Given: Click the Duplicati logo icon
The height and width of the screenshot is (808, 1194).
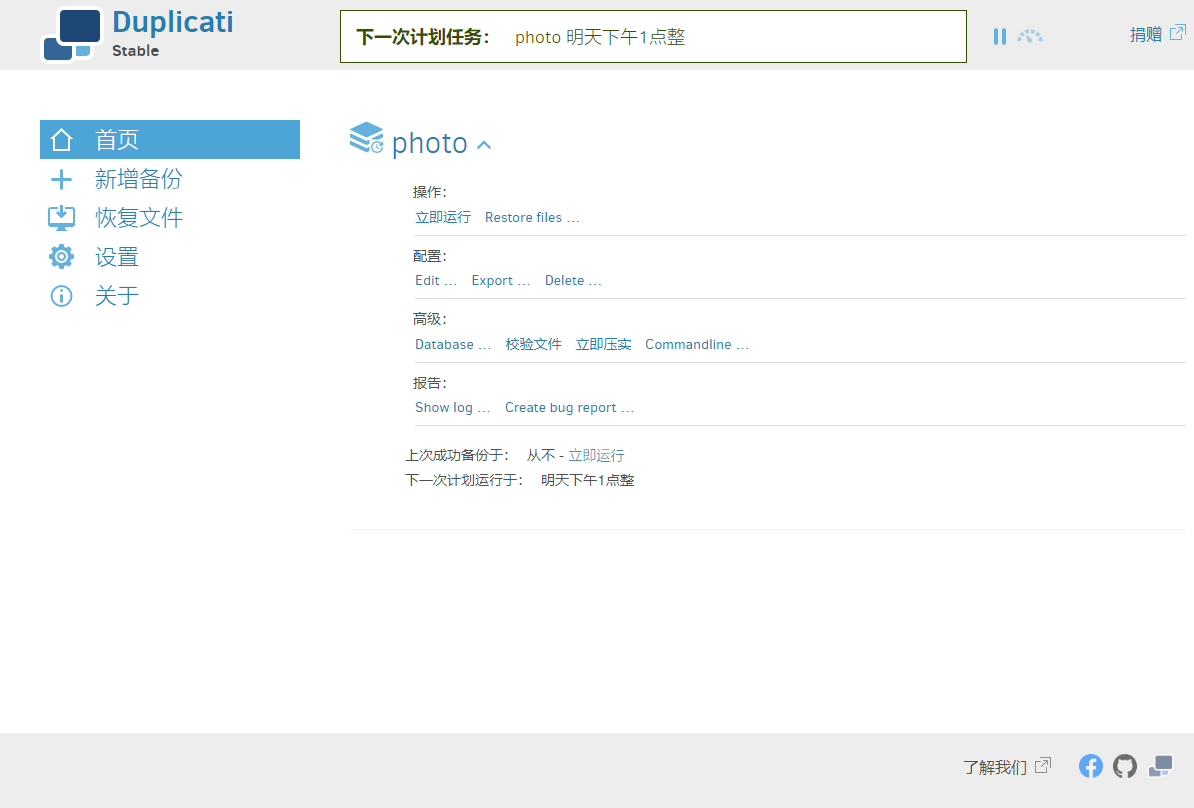Looking at the screenshot, I should point(72,35).
